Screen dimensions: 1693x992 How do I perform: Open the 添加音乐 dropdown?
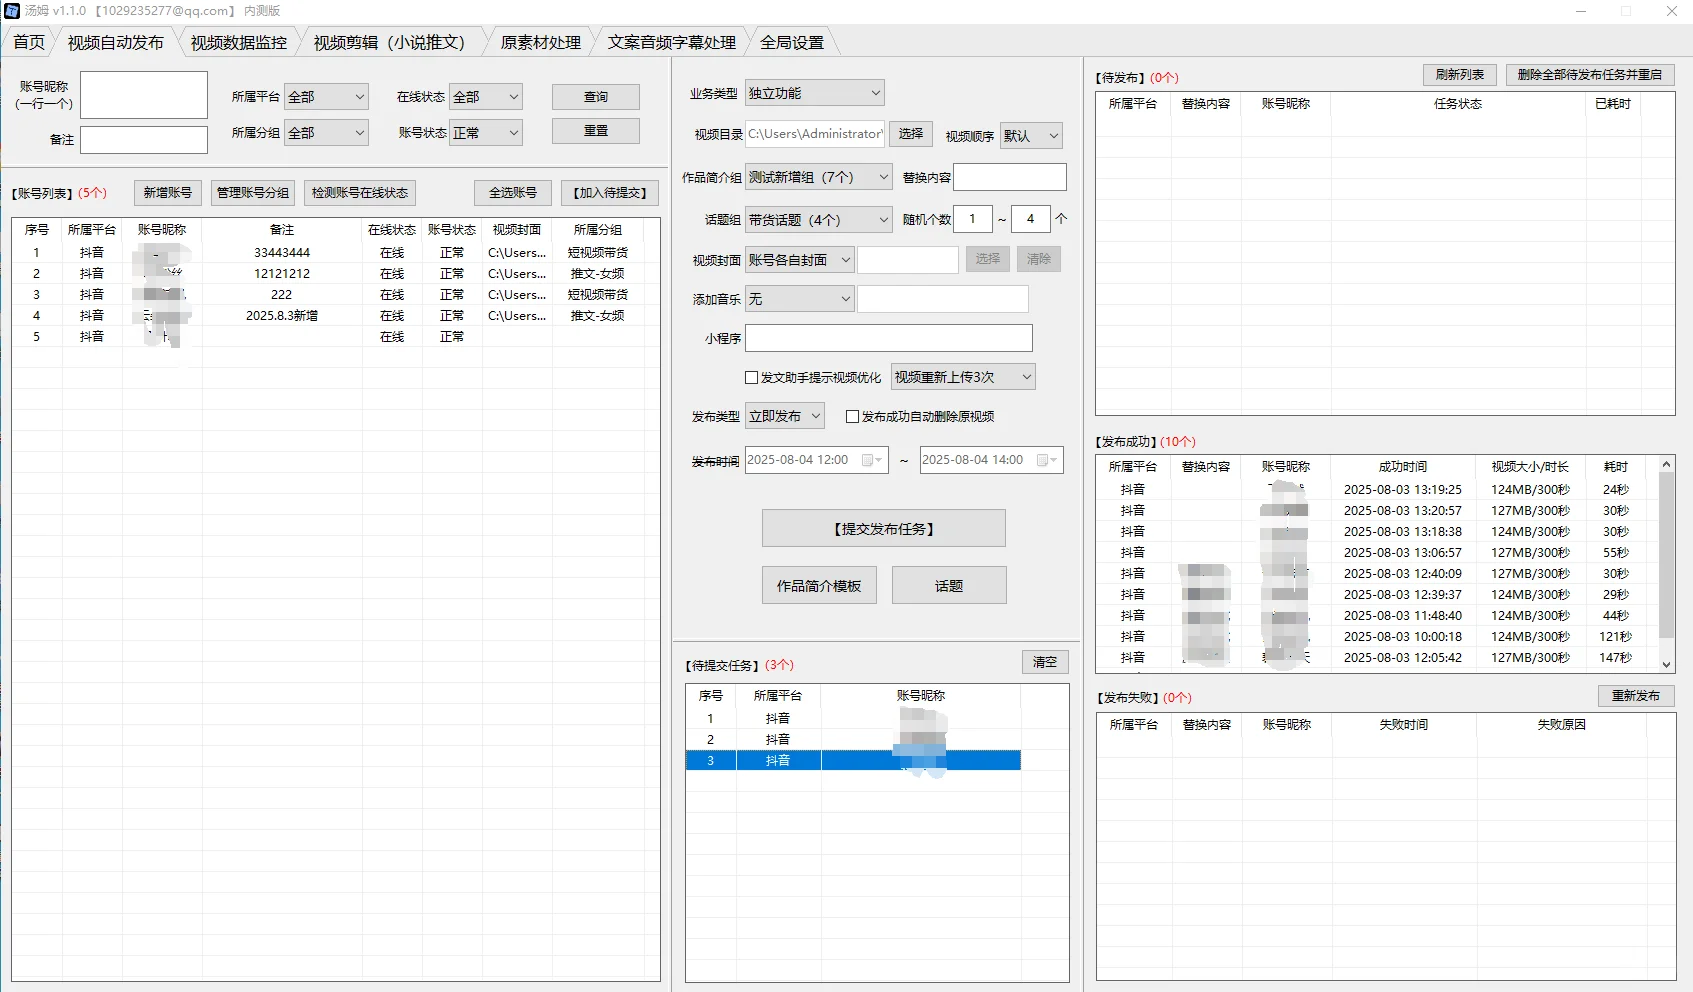coord(800,299)
